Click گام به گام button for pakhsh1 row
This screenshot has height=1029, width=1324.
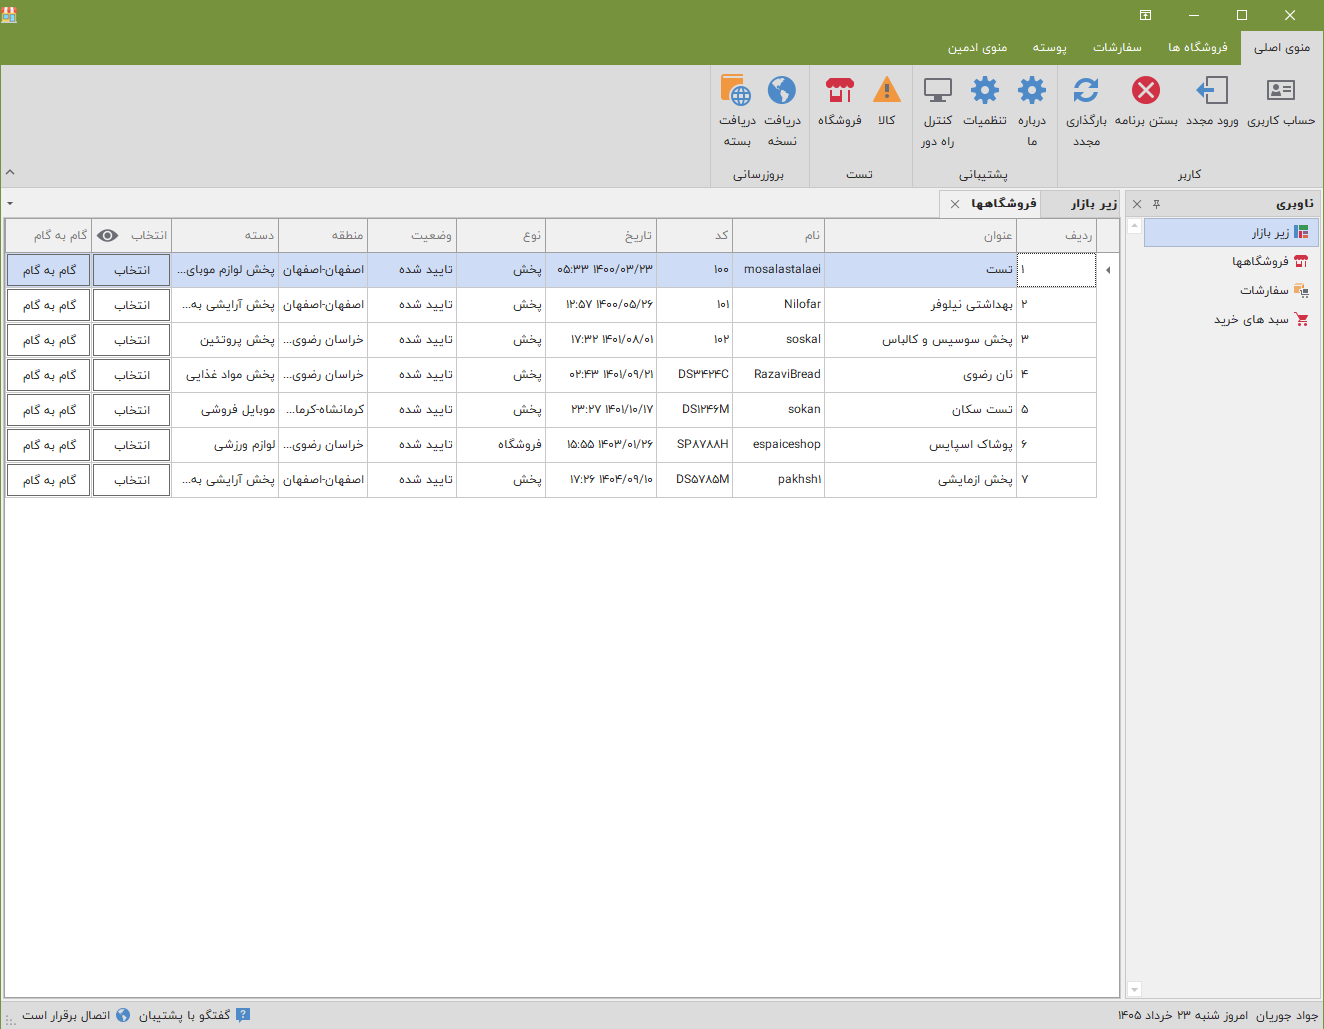coord(49,480)
